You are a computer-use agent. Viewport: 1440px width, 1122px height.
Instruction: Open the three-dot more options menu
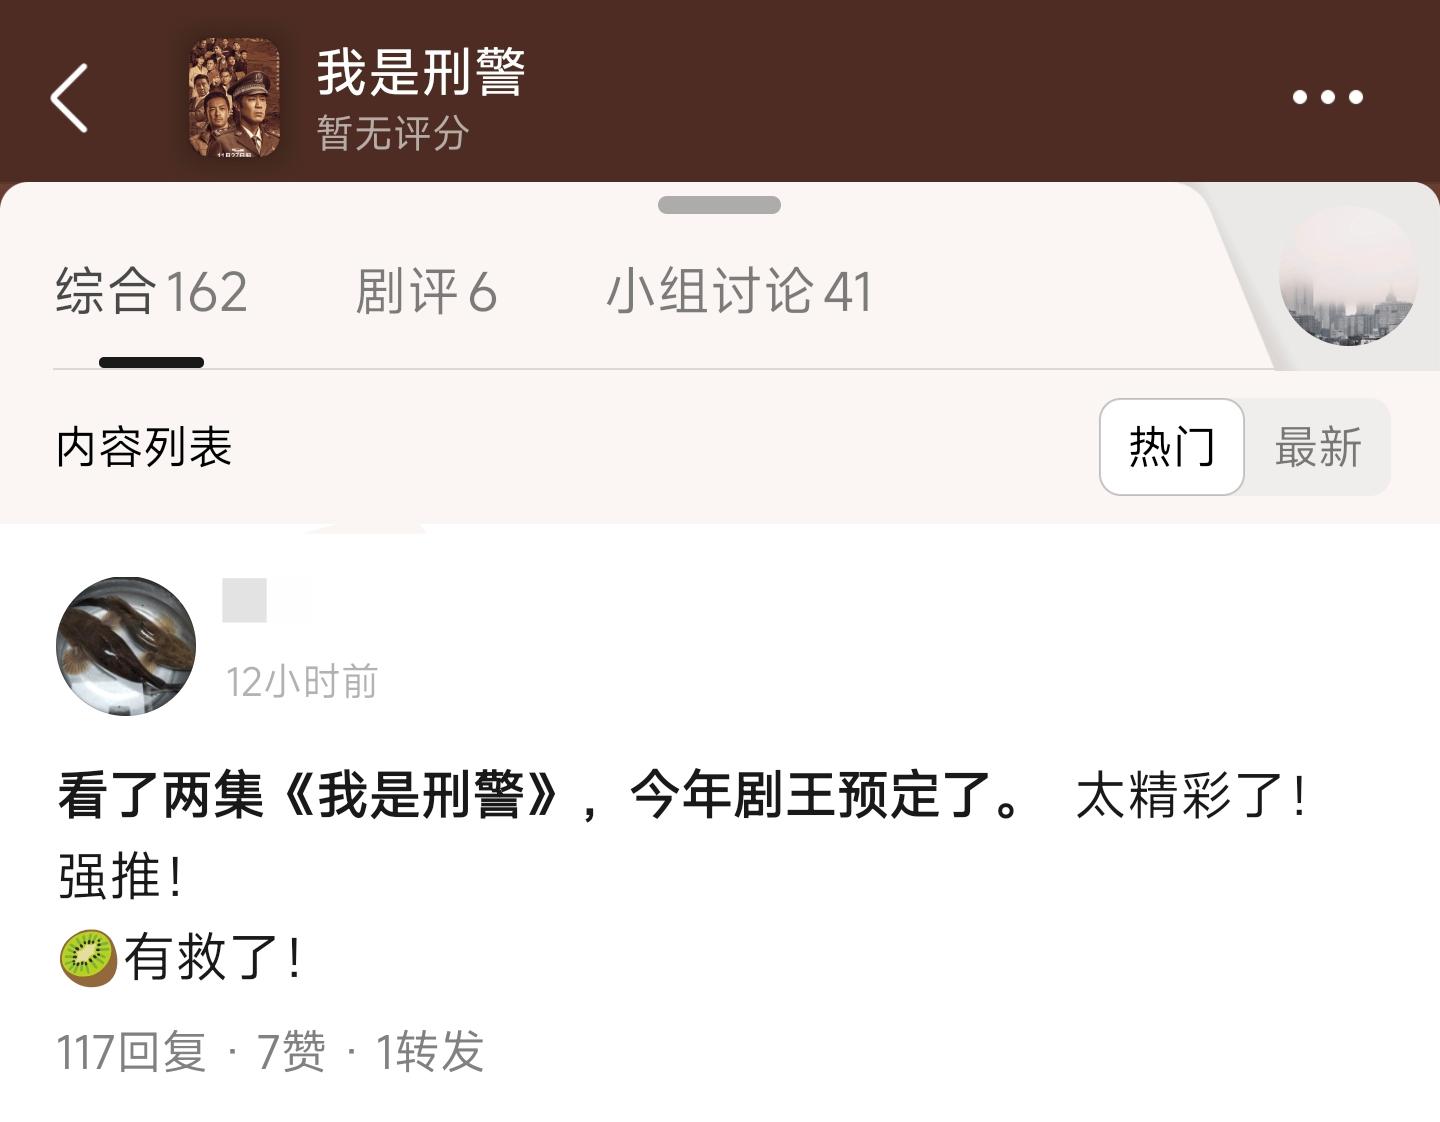pos(1327,97)
